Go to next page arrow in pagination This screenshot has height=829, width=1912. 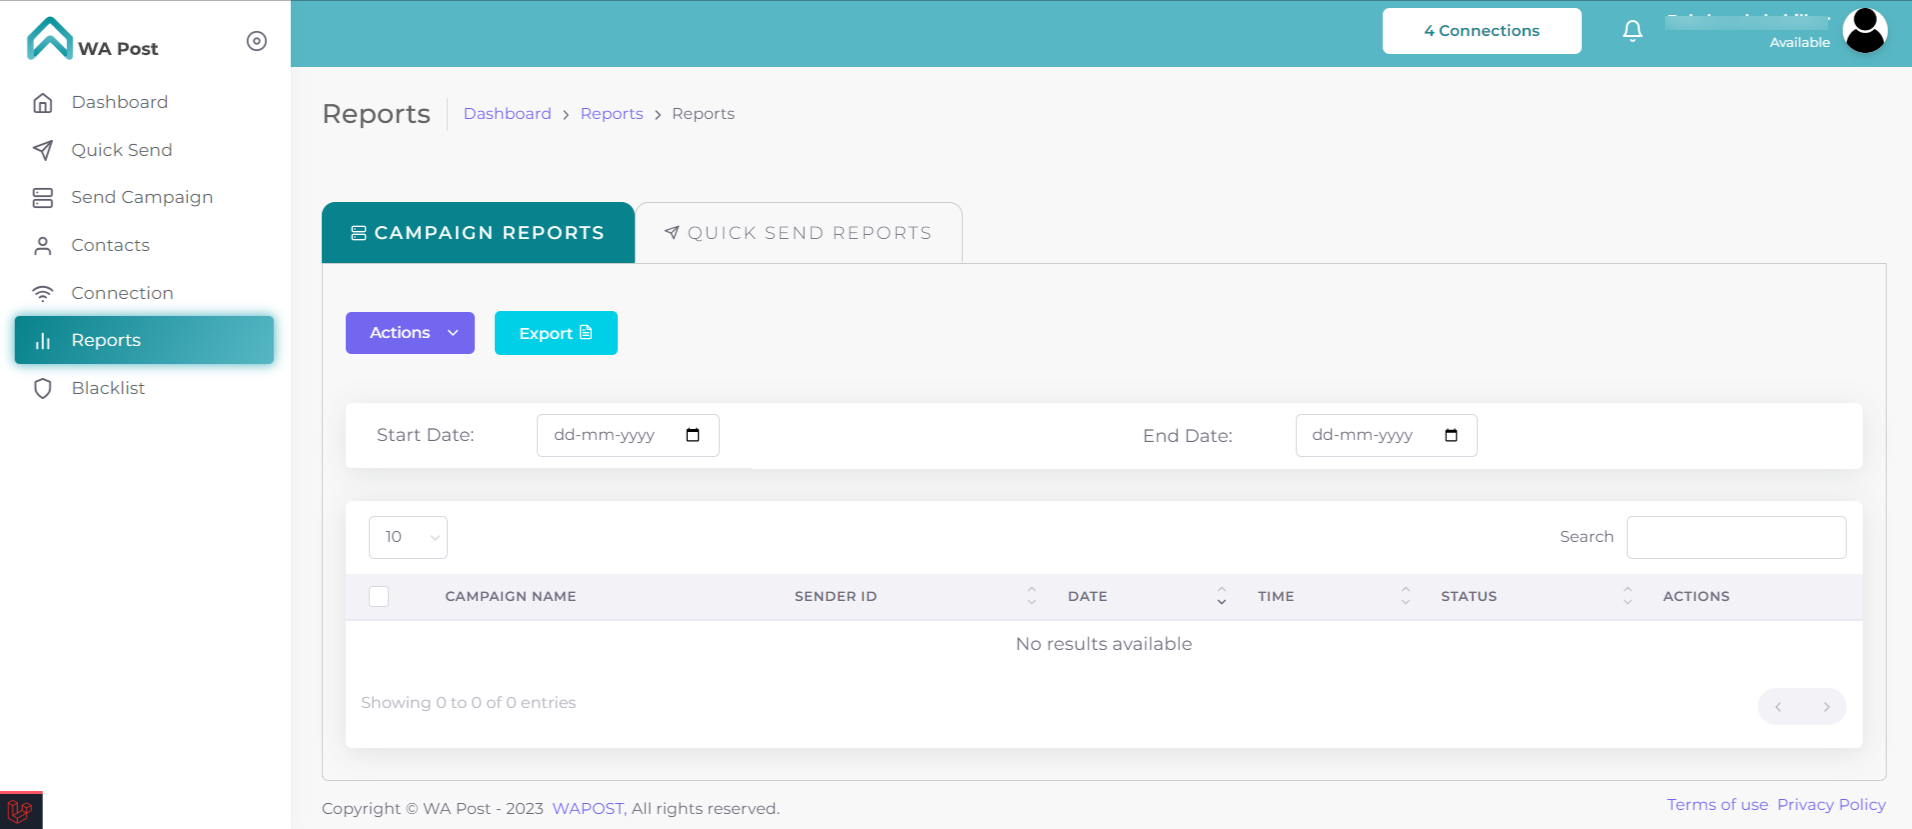click(1826, 707)
